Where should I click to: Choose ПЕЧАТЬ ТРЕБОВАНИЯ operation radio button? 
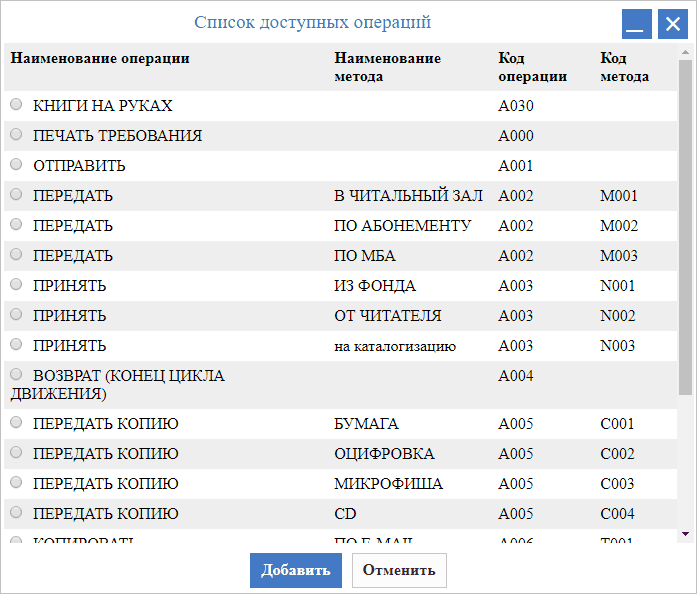pyautogui.click(x=16, y=135)
